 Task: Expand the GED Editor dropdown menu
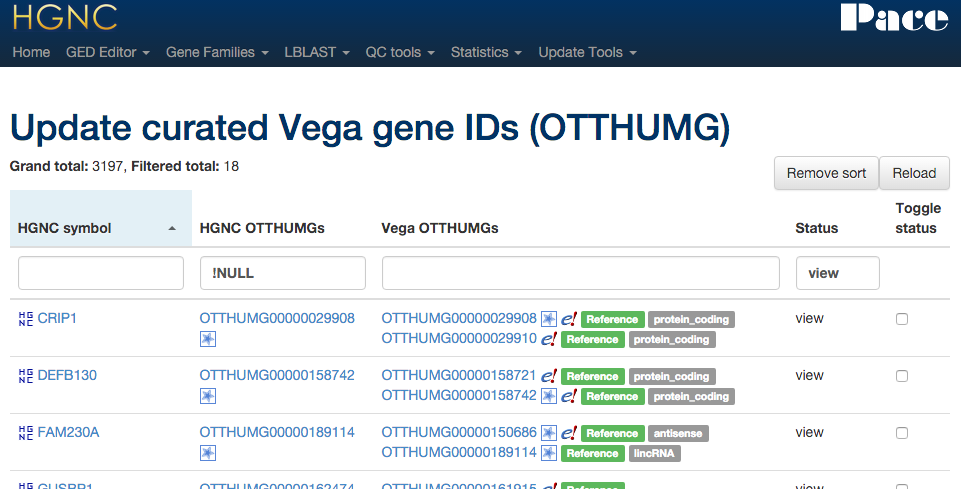[x=107, y=52]
